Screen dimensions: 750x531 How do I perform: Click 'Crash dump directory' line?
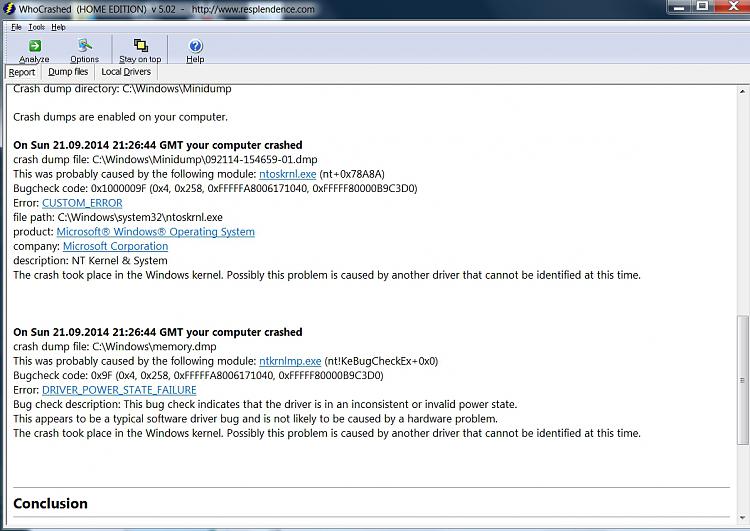(x=122, y=89)
